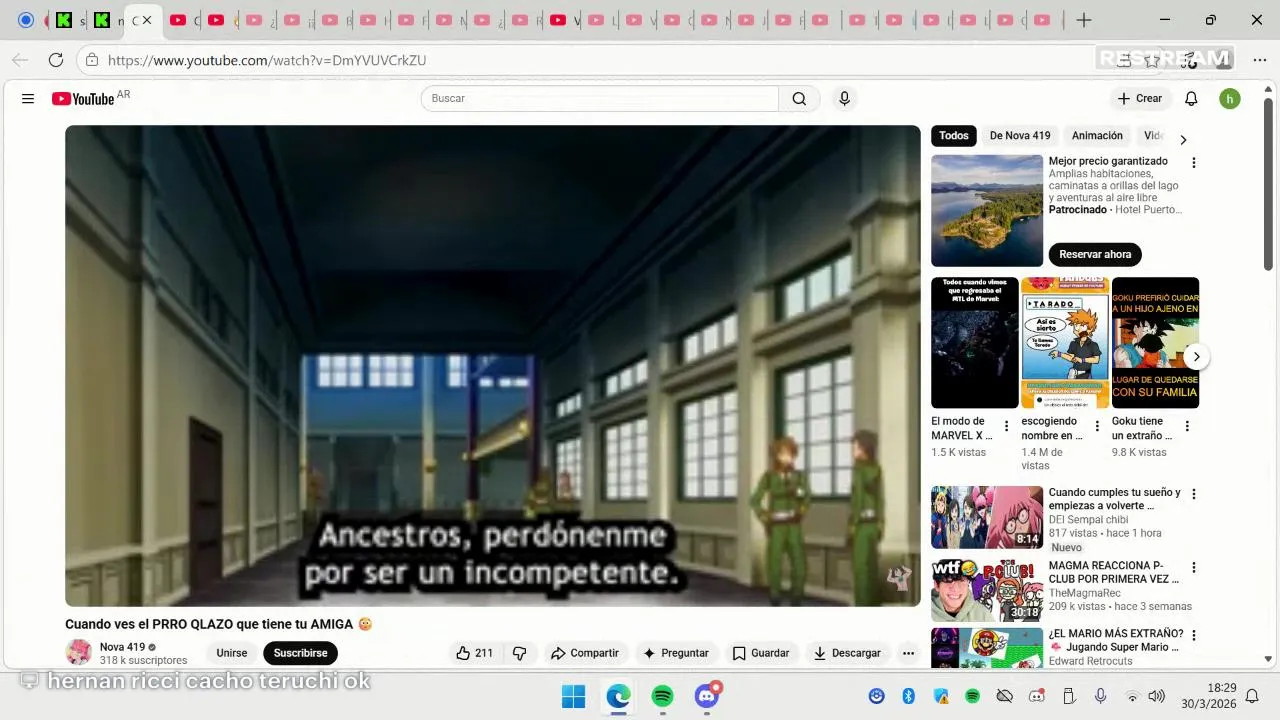The image size is (1280, 720).
Task: Click the page scrollbar down arrow
Action: 1268,659
